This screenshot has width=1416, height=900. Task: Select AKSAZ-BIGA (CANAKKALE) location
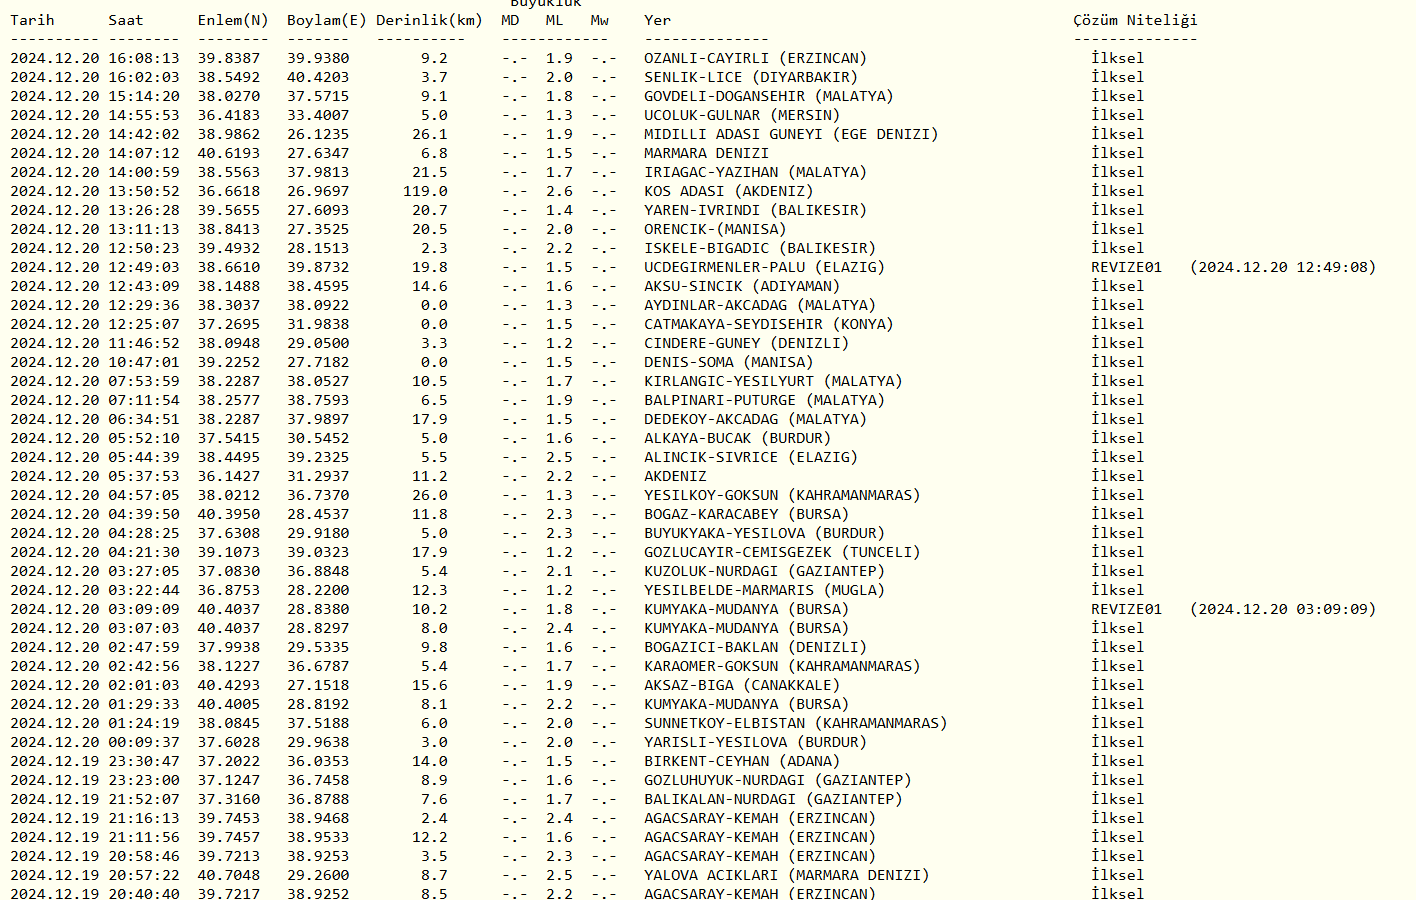[x=742, y=685]
